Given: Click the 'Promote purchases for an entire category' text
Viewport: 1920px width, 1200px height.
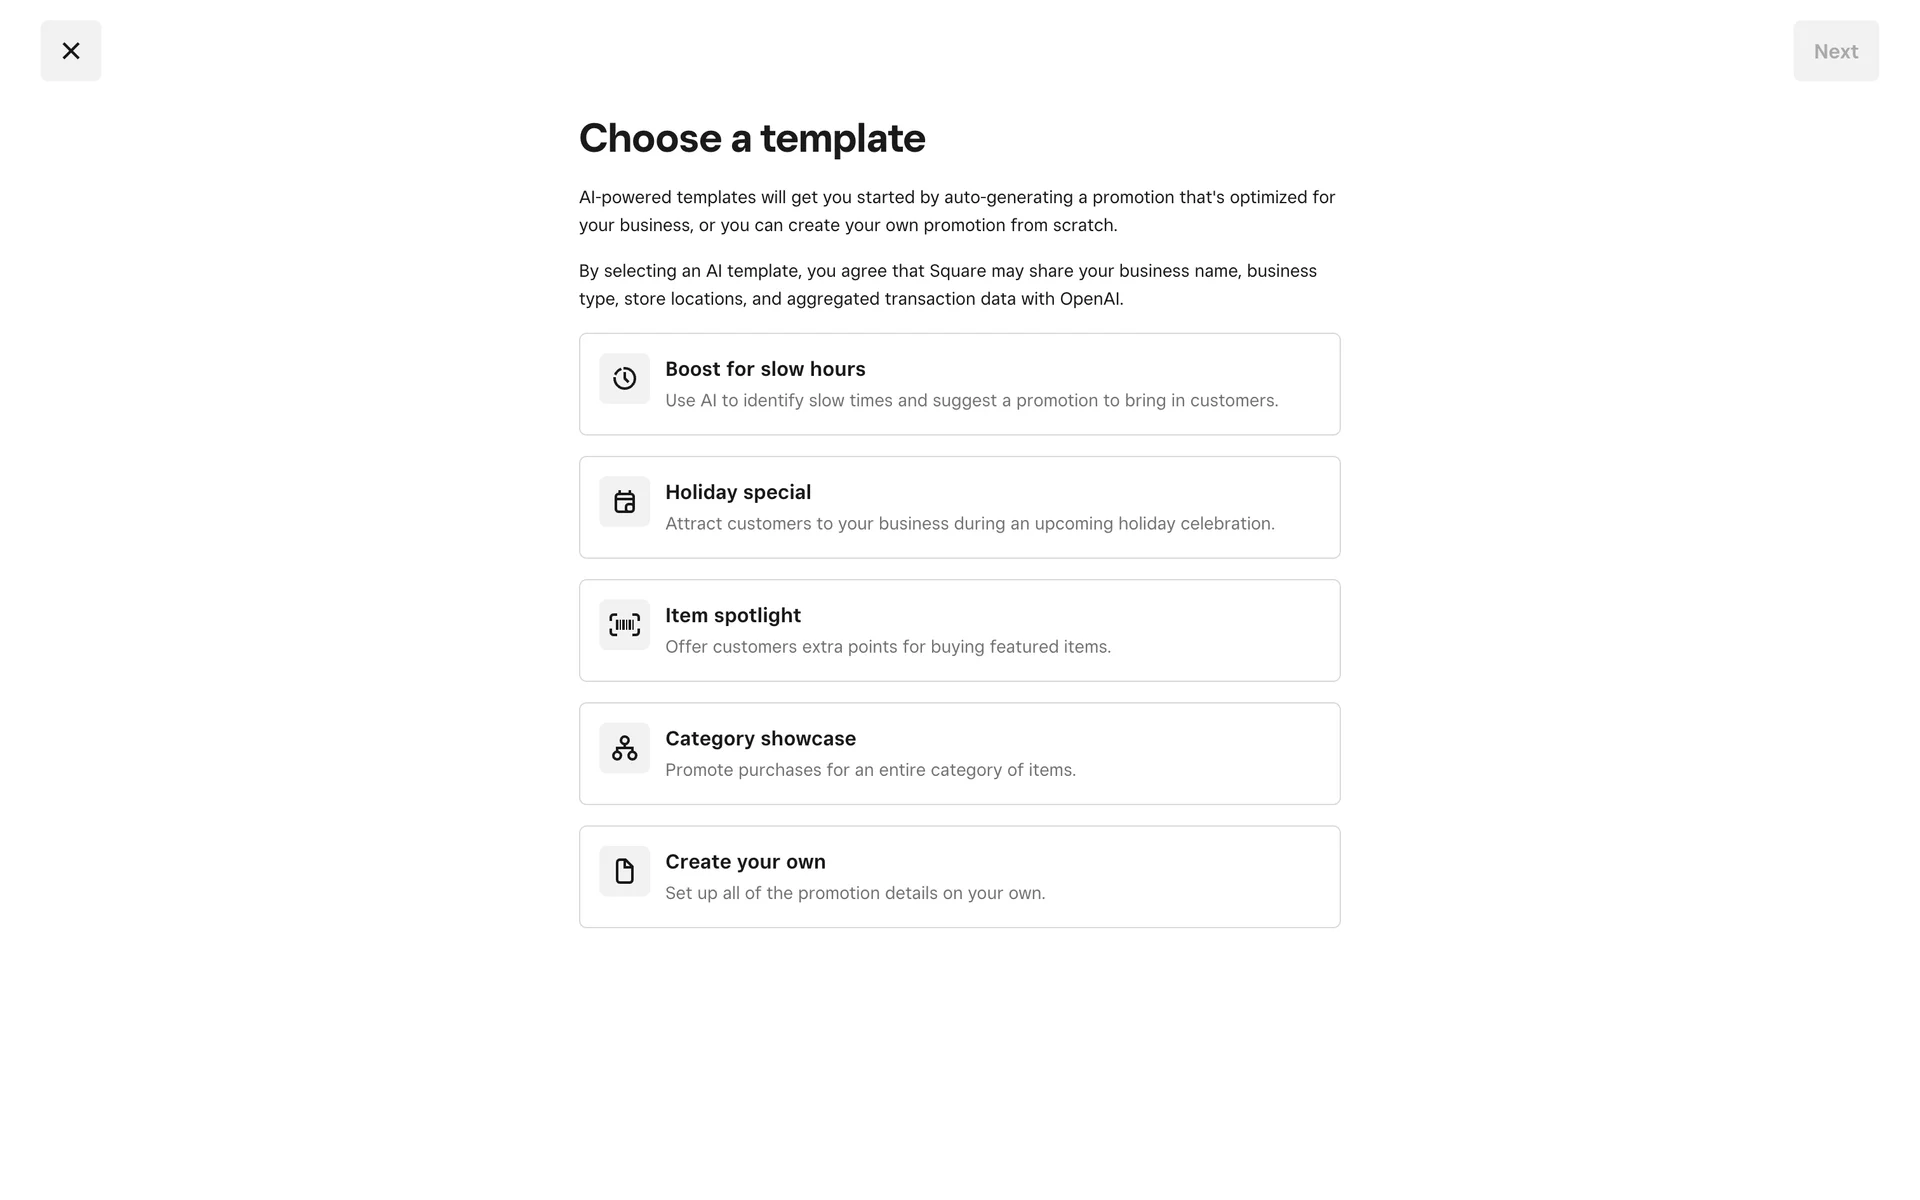Looking at the screenshot, I should click(x=870, y=770).
